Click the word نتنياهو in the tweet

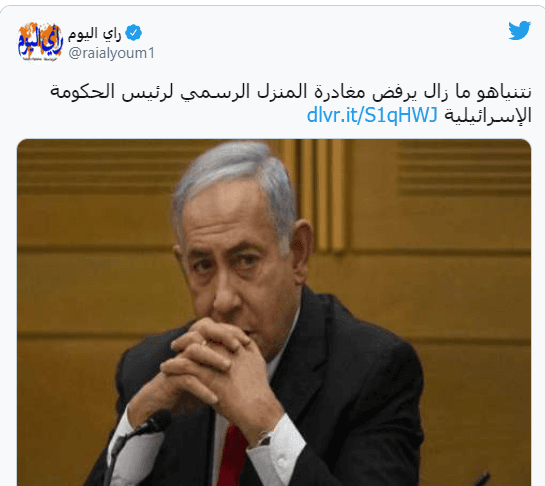pyautogui.click(x=504, y=92)
